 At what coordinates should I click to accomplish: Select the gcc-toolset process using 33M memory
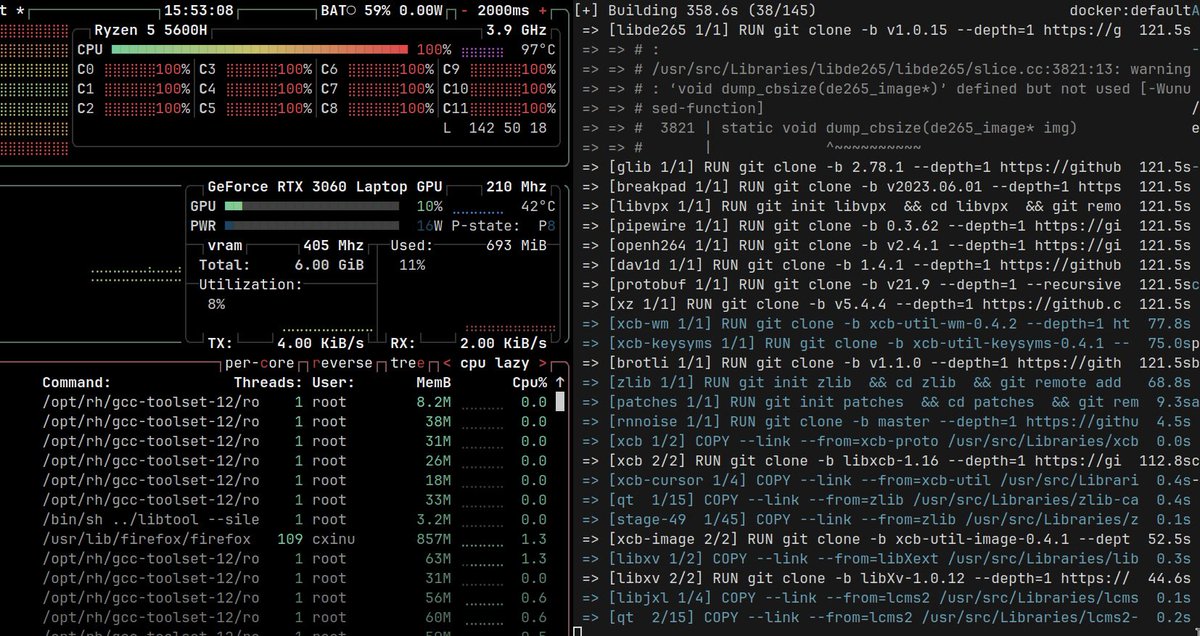(295, 500)
